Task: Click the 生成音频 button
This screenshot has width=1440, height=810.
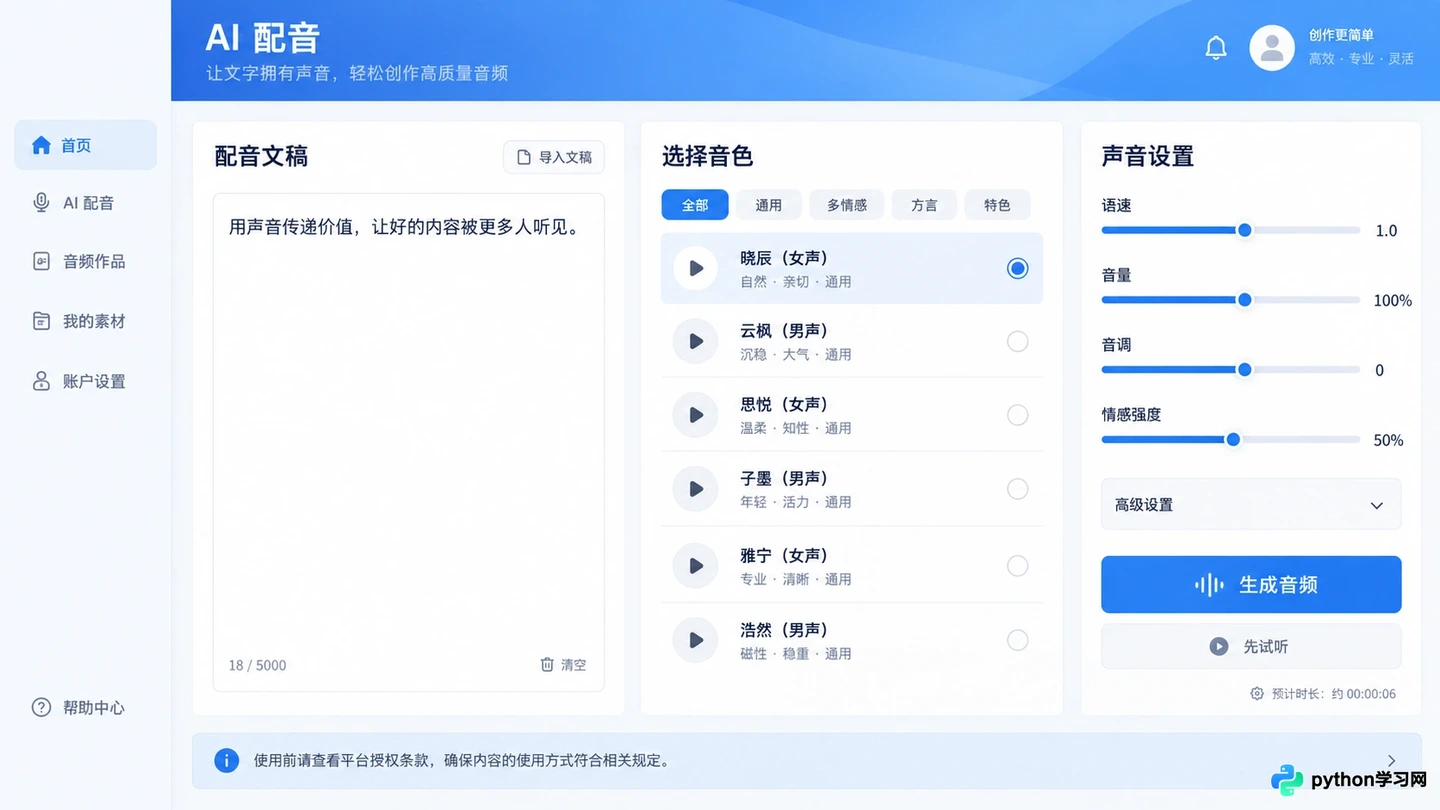Action: coord(1251,585)
